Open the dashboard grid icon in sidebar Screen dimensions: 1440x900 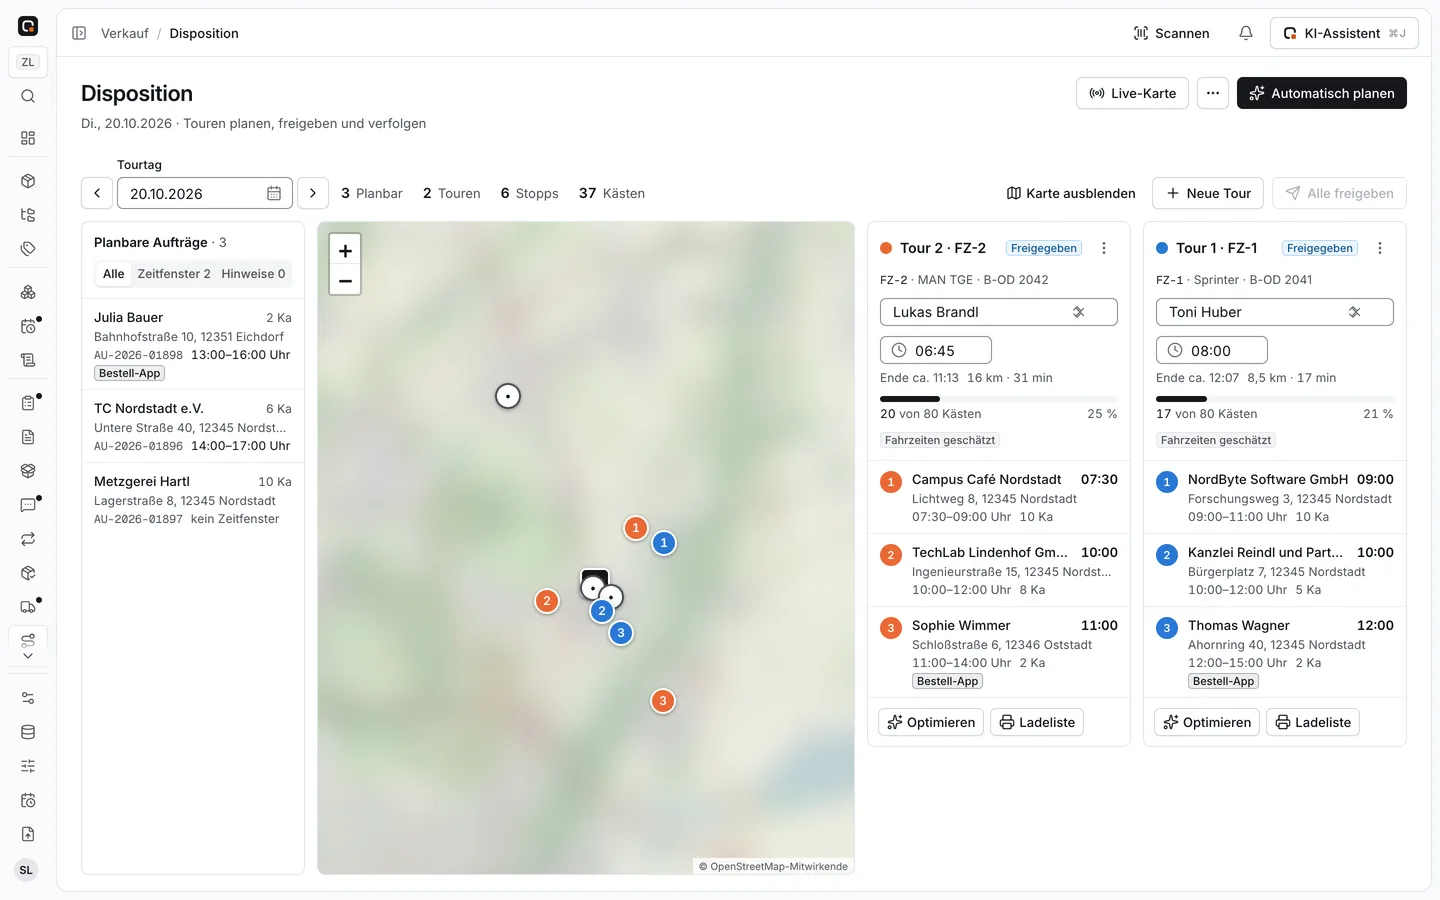click(x=28, y=138)
